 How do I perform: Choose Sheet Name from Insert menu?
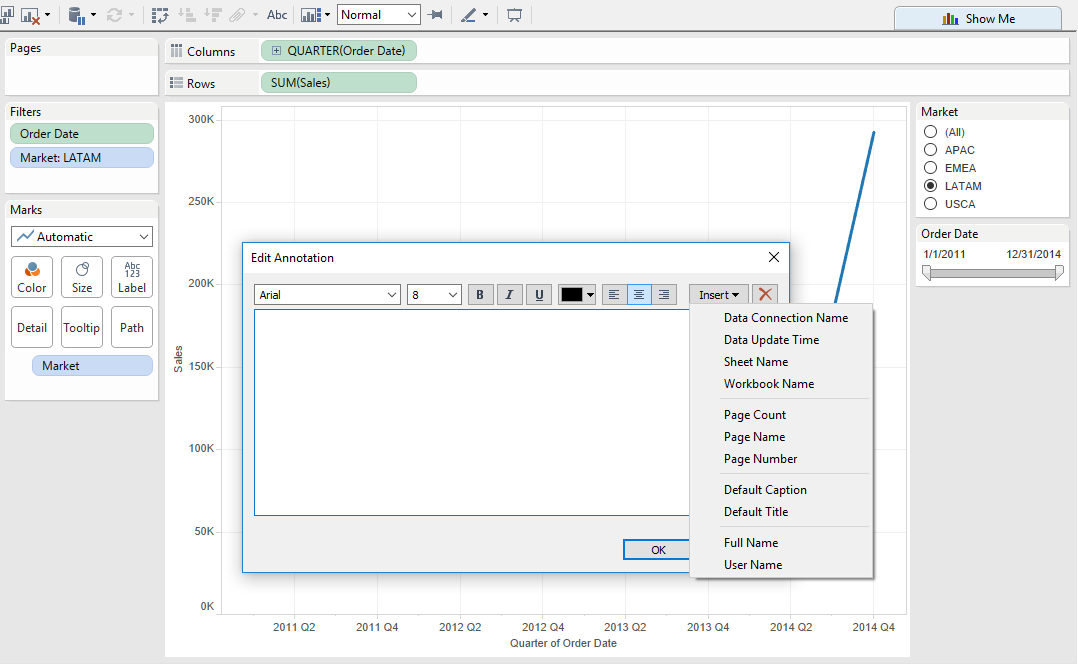pyautogui.click(x=756, y=362)
